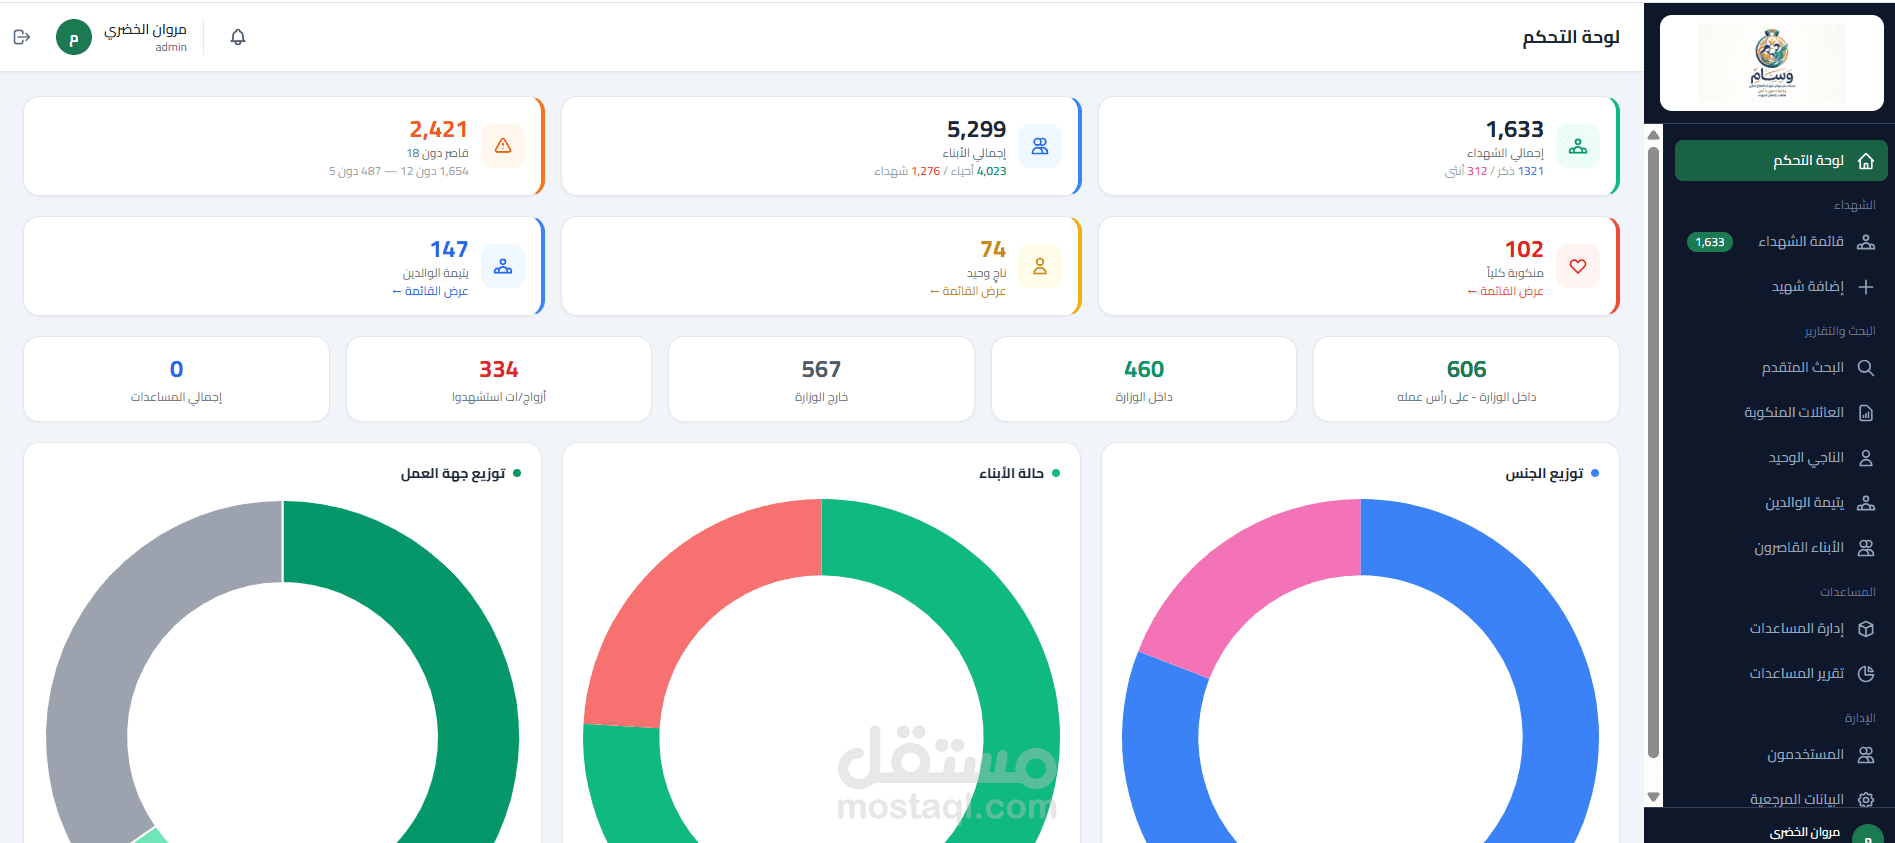Click the 567 خارج الوزارة card

click(x=821, y=379)
